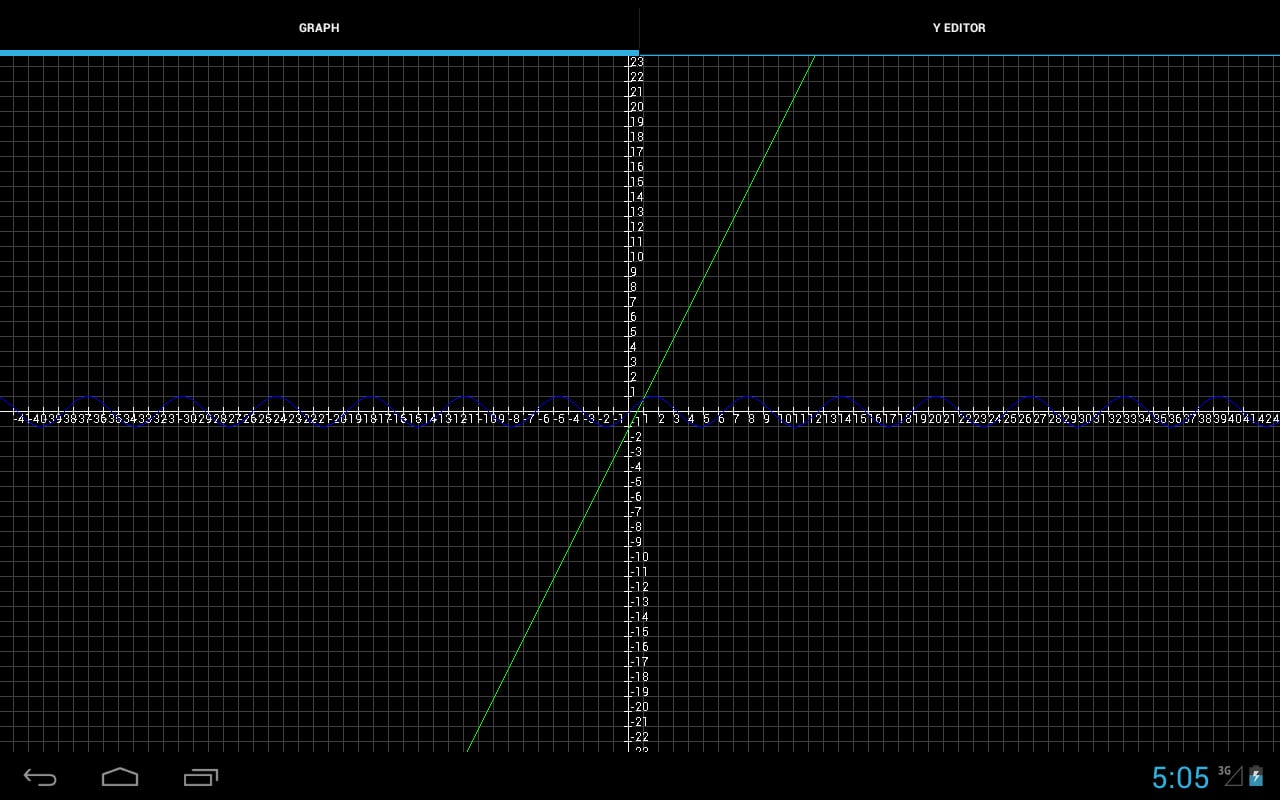Tap the y-axis label -20
This screenshot has width=1280, height=800.
(639, 707)
